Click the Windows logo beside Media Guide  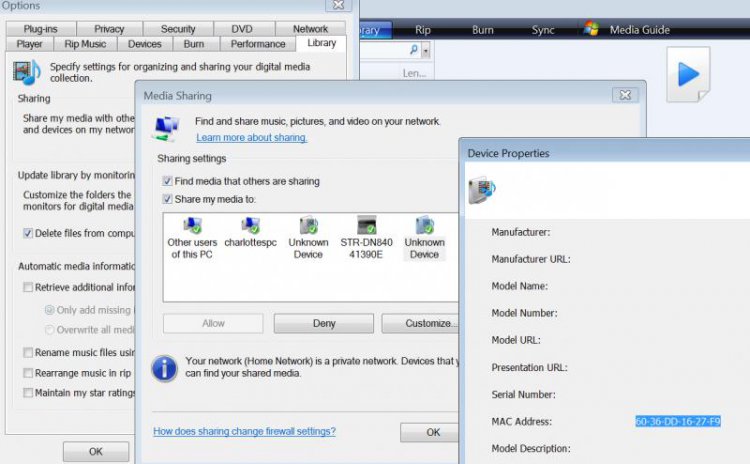591,29
